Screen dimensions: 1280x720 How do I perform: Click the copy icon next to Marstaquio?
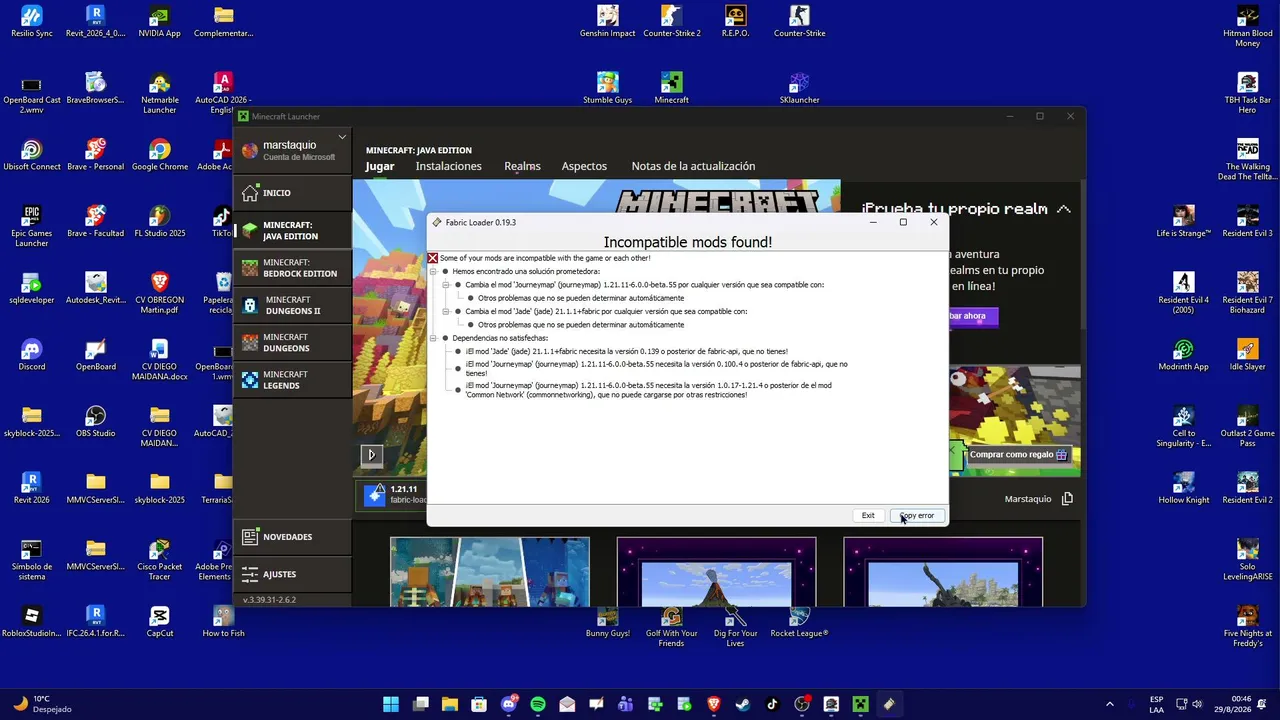coord(1067,499)
